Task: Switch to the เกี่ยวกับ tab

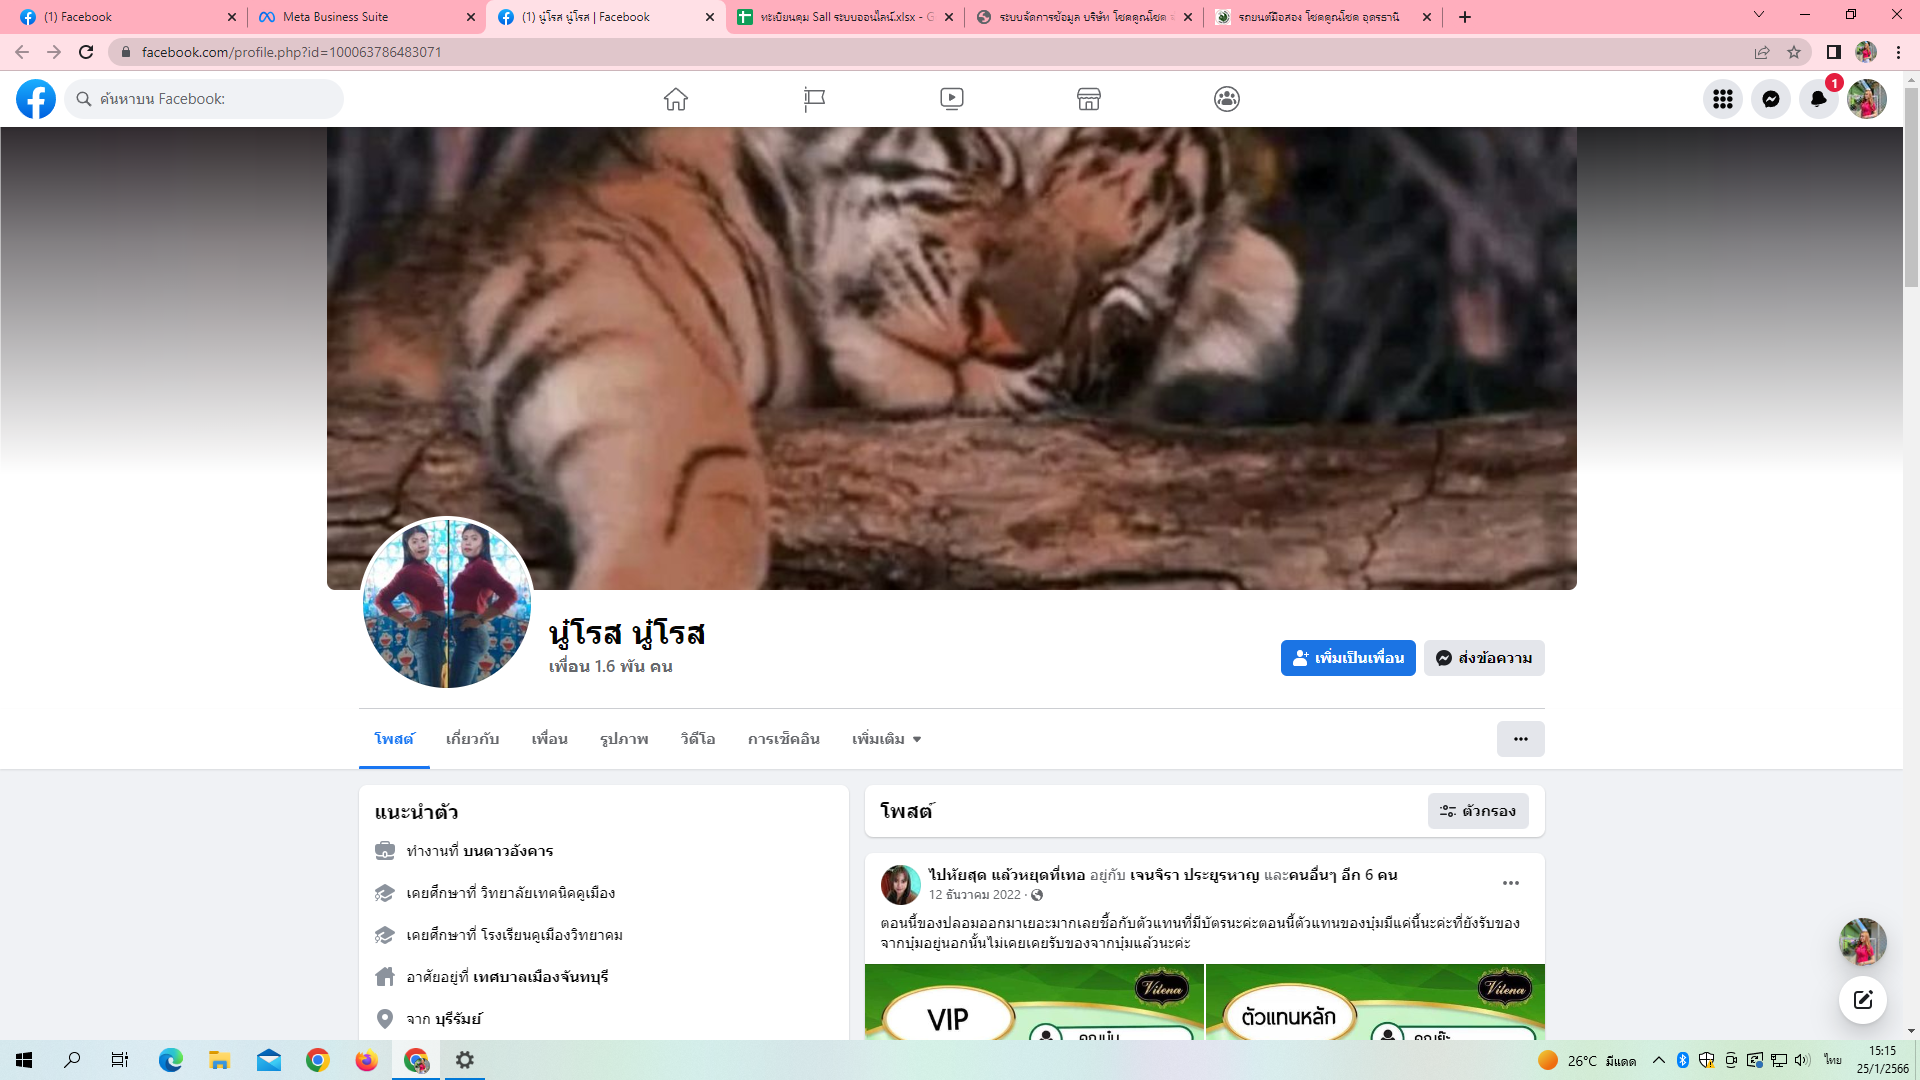Action: [x=472, y=739]
